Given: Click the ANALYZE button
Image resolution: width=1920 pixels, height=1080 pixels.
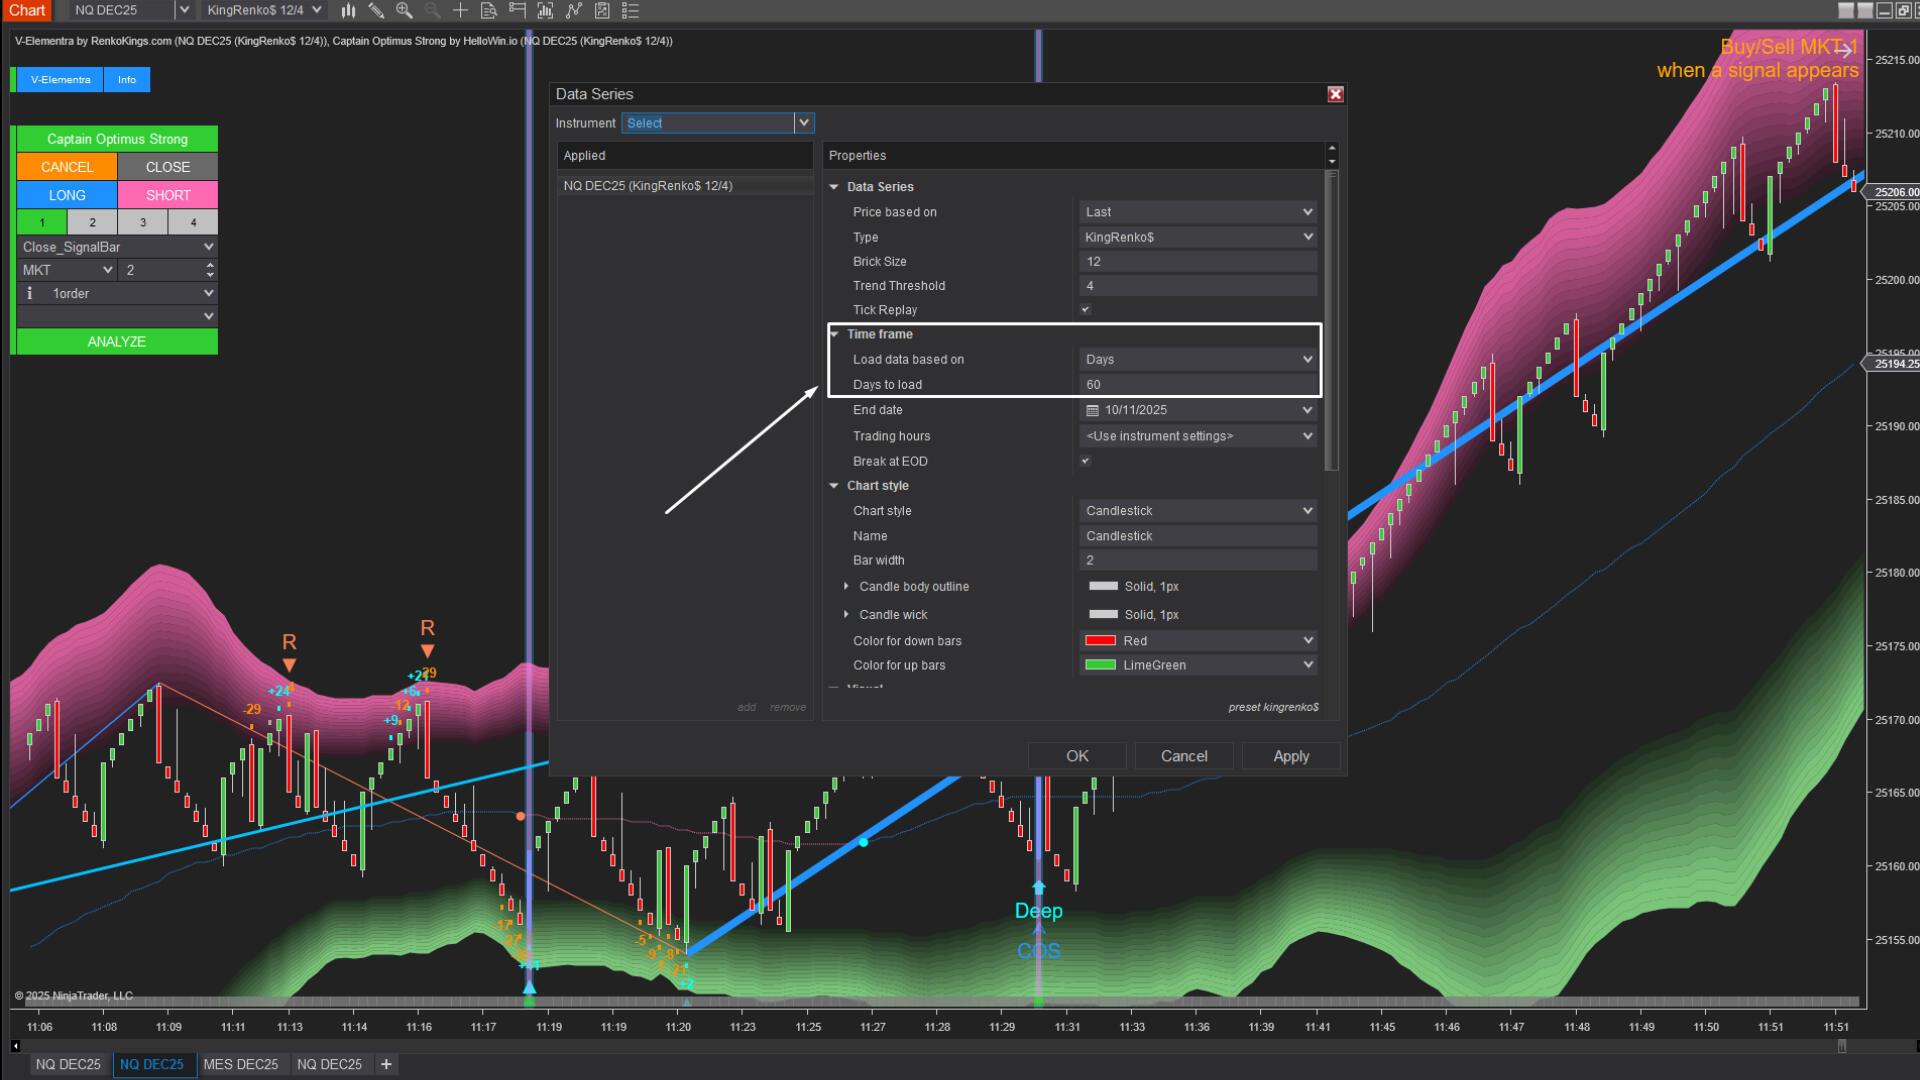Looking at the screenshot, I should [117, 342].
